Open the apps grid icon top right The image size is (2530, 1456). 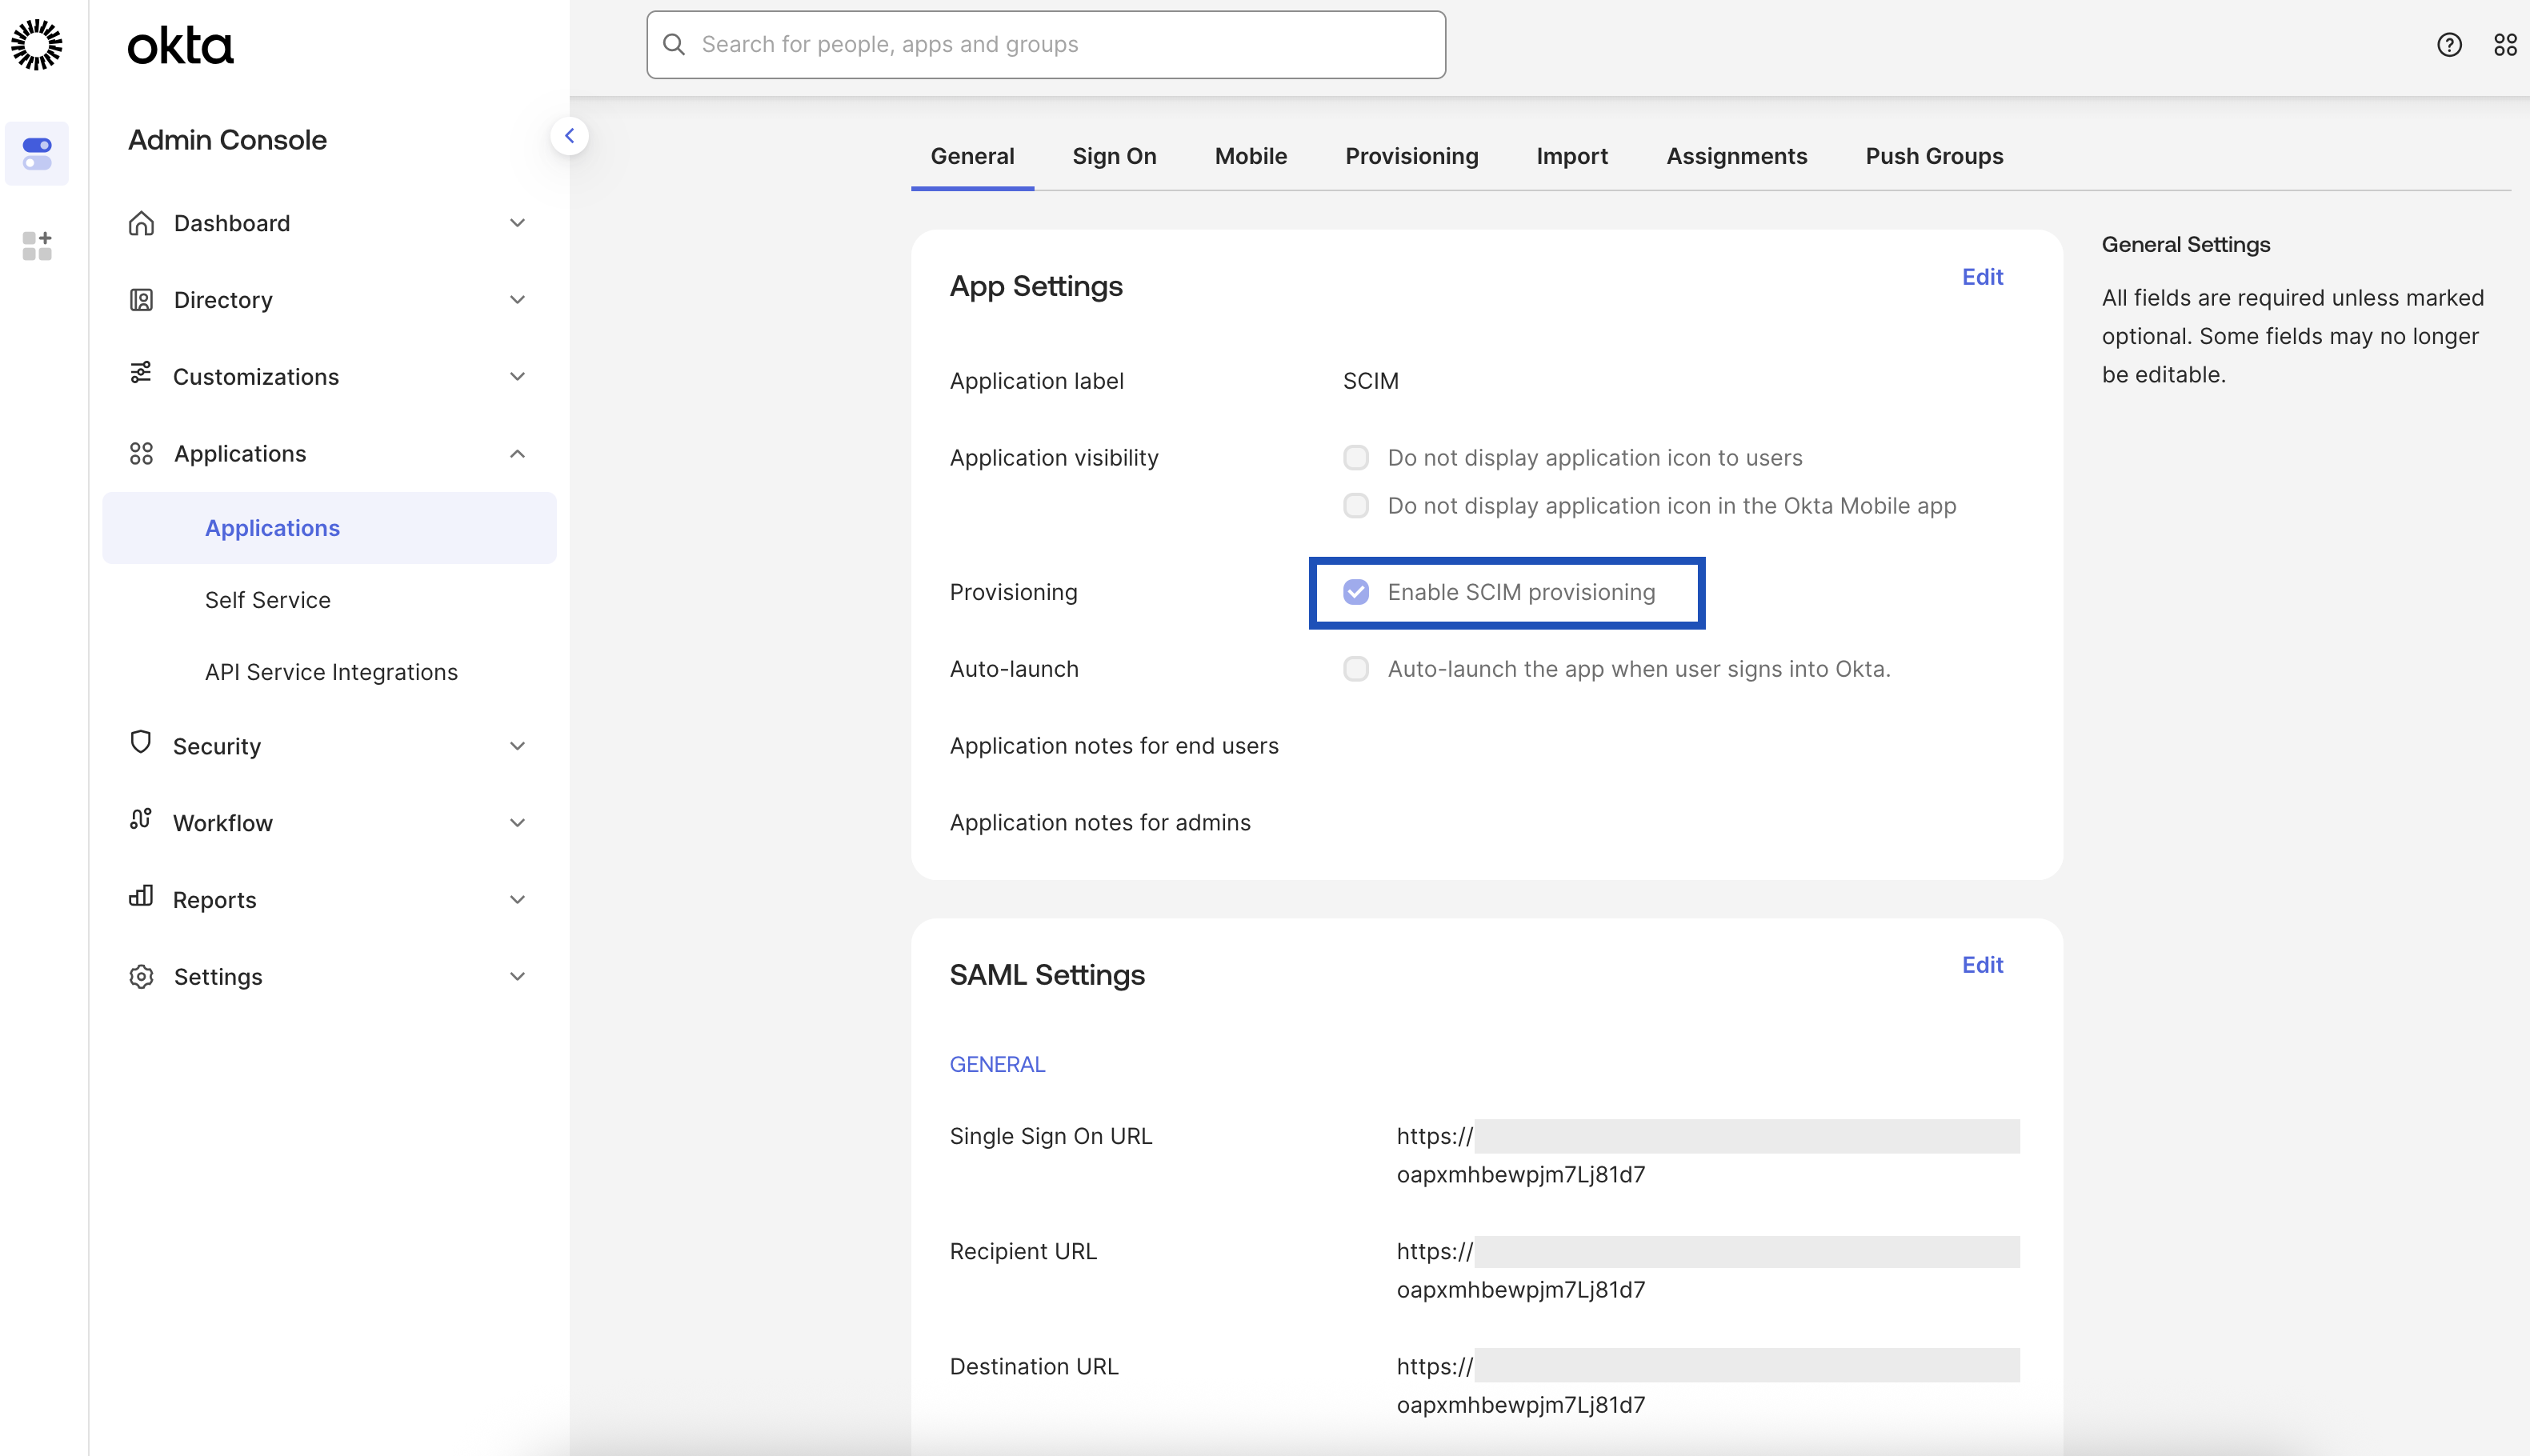coord(2504,45)
